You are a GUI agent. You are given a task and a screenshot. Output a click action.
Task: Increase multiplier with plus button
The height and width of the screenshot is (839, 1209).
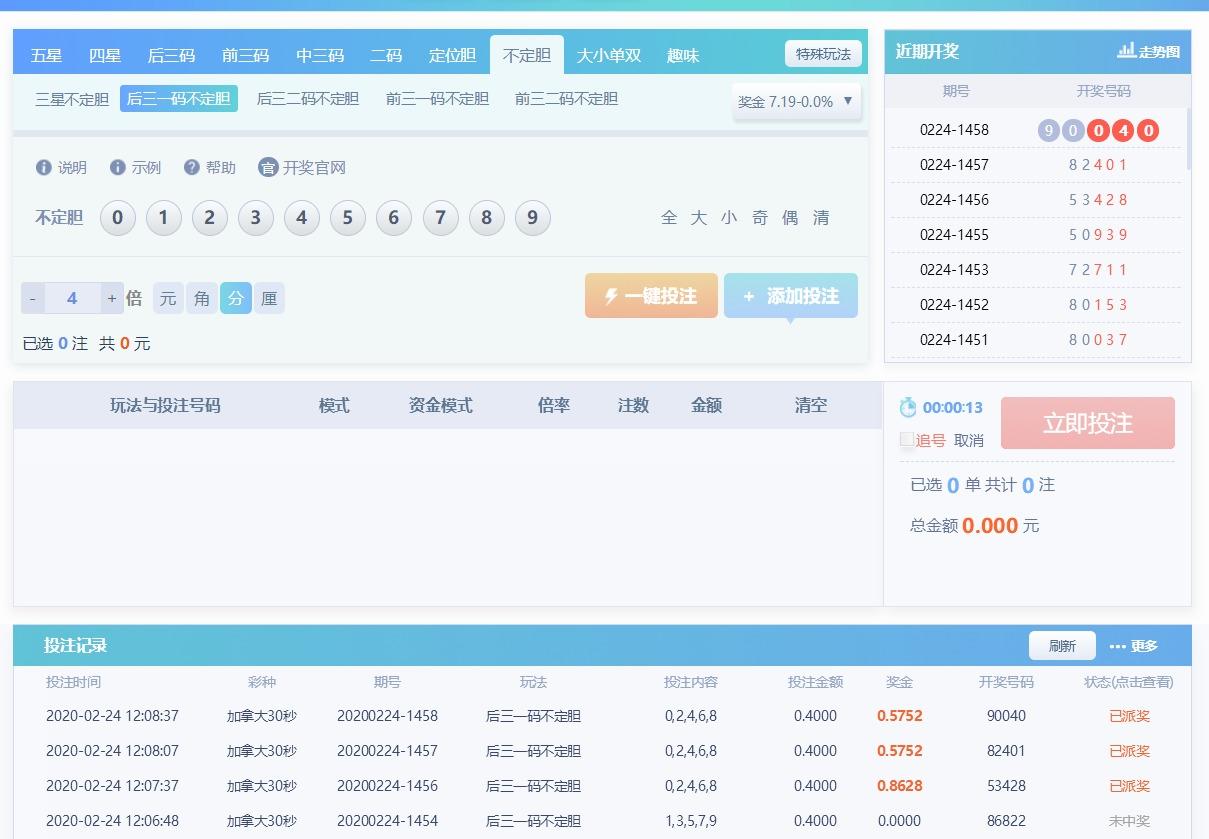[112, 298]
